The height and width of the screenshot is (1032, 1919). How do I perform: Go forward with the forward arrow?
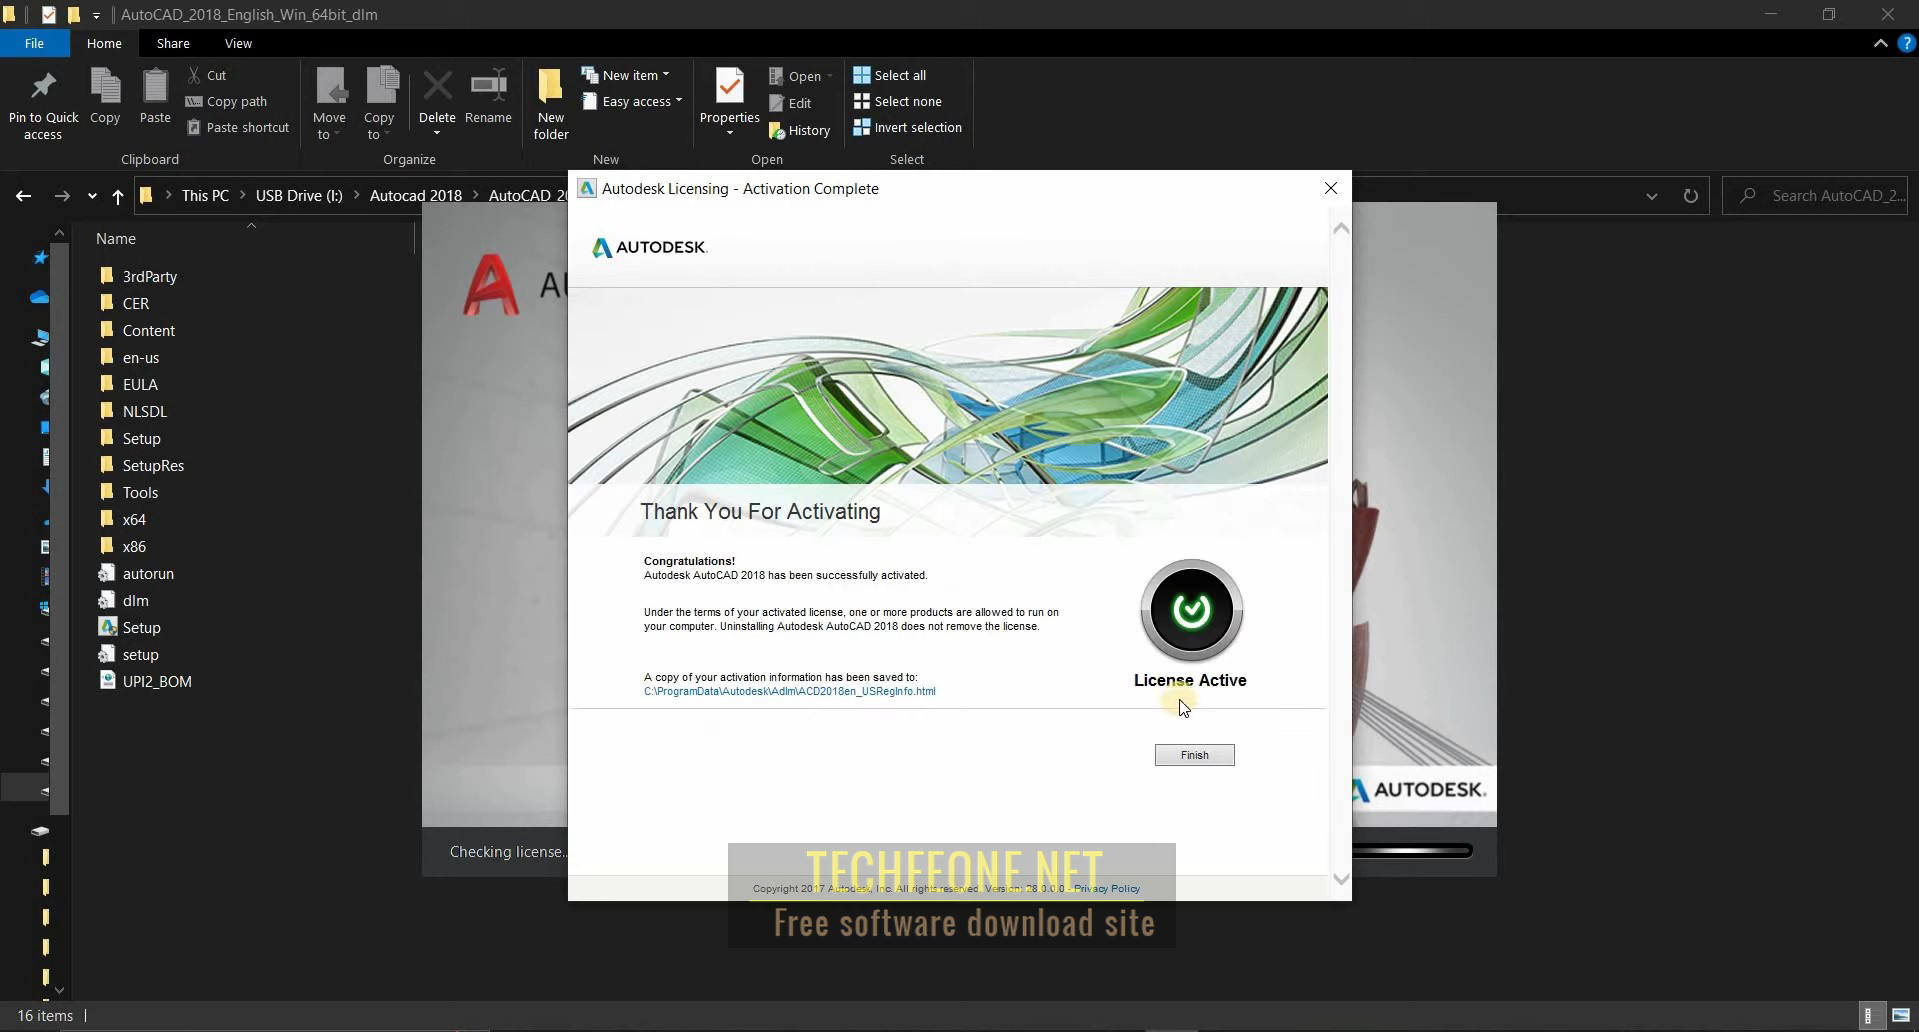pyautogui.click(x=62, y=196)
